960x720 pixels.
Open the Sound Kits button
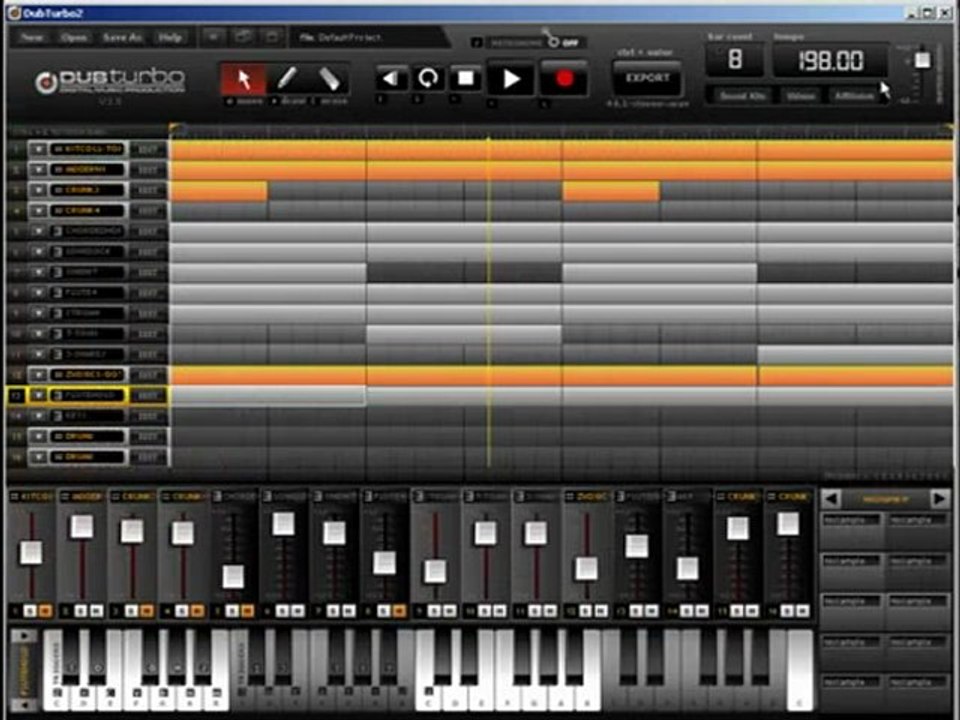coord(742,96)
